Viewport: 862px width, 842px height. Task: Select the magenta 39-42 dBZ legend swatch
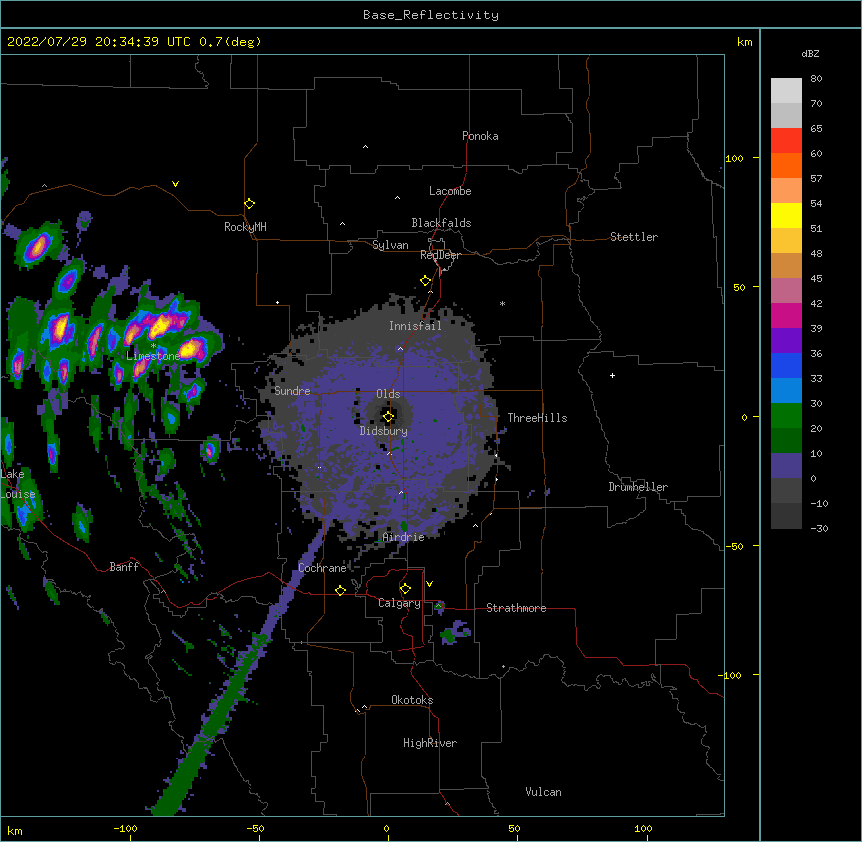tap(786, 315)
